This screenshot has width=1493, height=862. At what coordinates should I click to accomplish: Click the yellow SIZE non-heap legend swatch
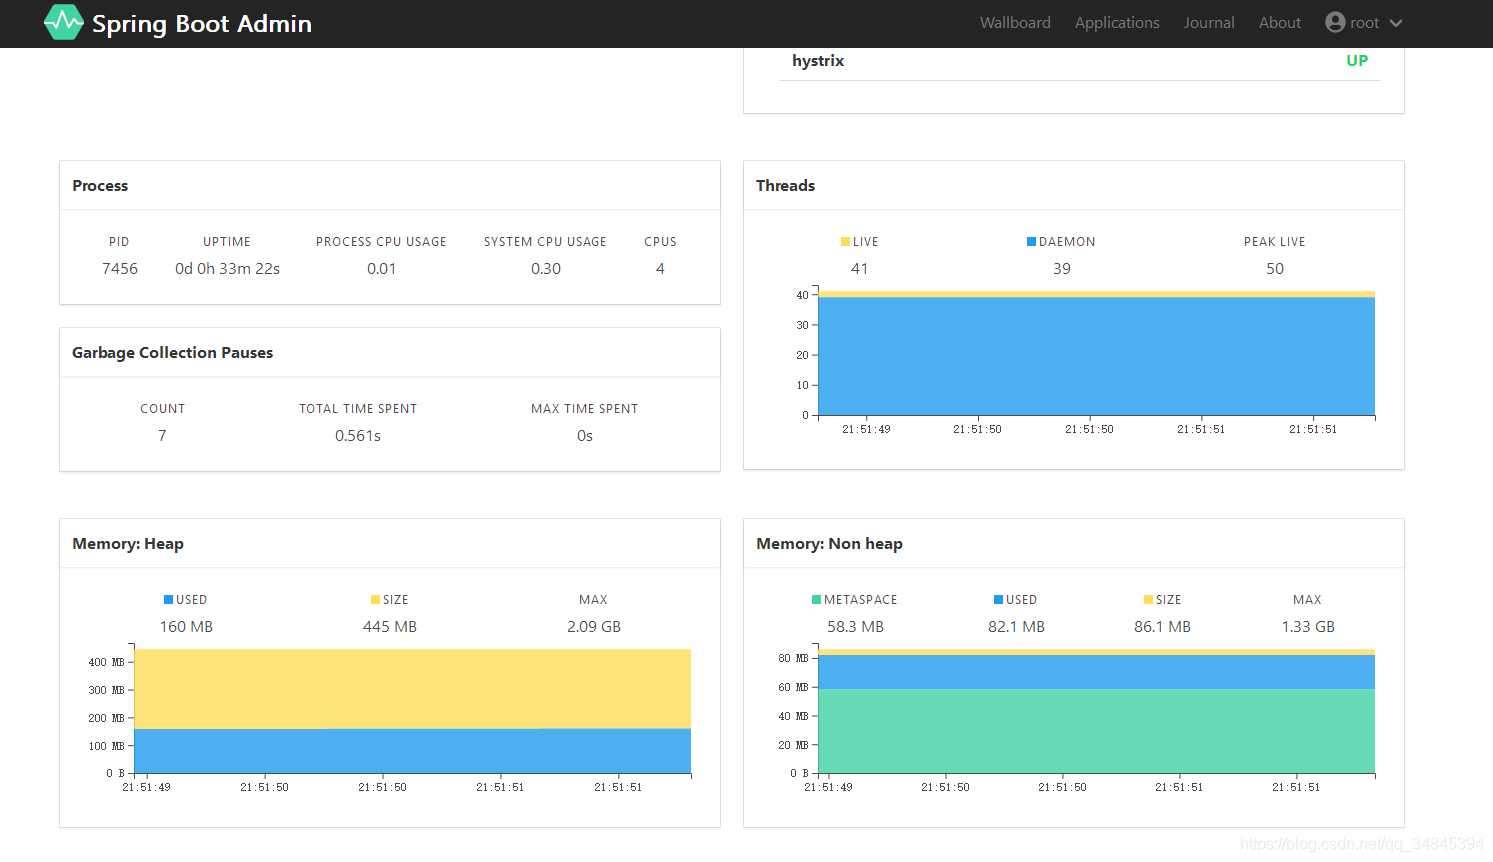(1148, 600)
